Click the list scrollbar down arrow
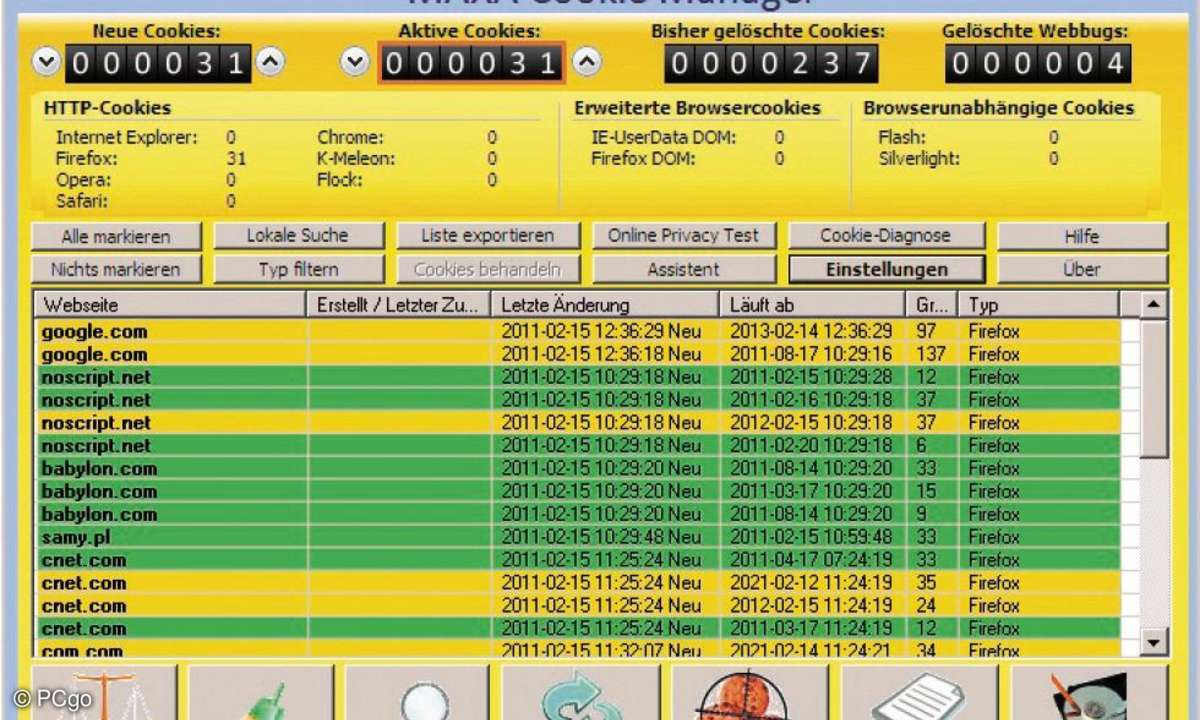1200x720 pixels. [x=1154, y=643]
